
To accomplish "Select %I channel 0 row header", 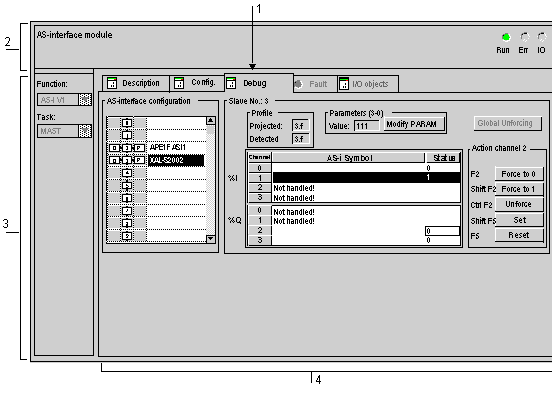I will (260, 168).
